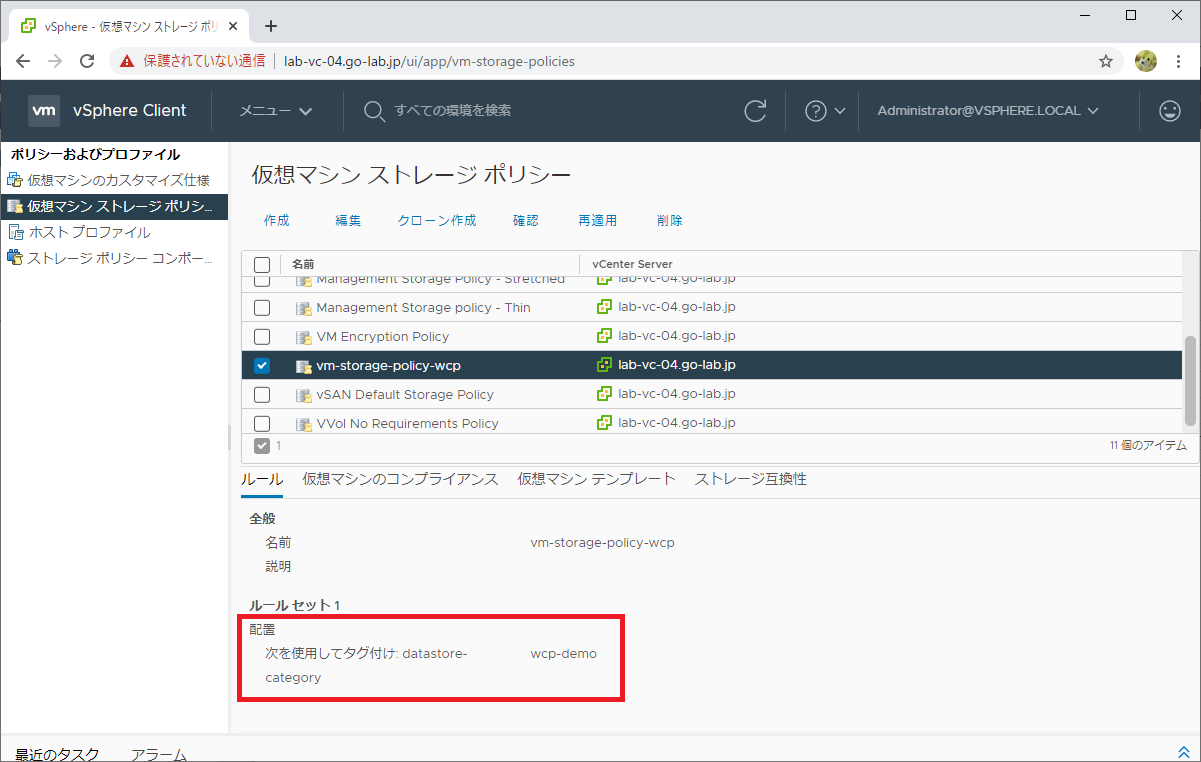Sort by the vCenter Server column header
Image resolution: width=1201 pixels, height=762 pixels.
(x=632, y=264)
